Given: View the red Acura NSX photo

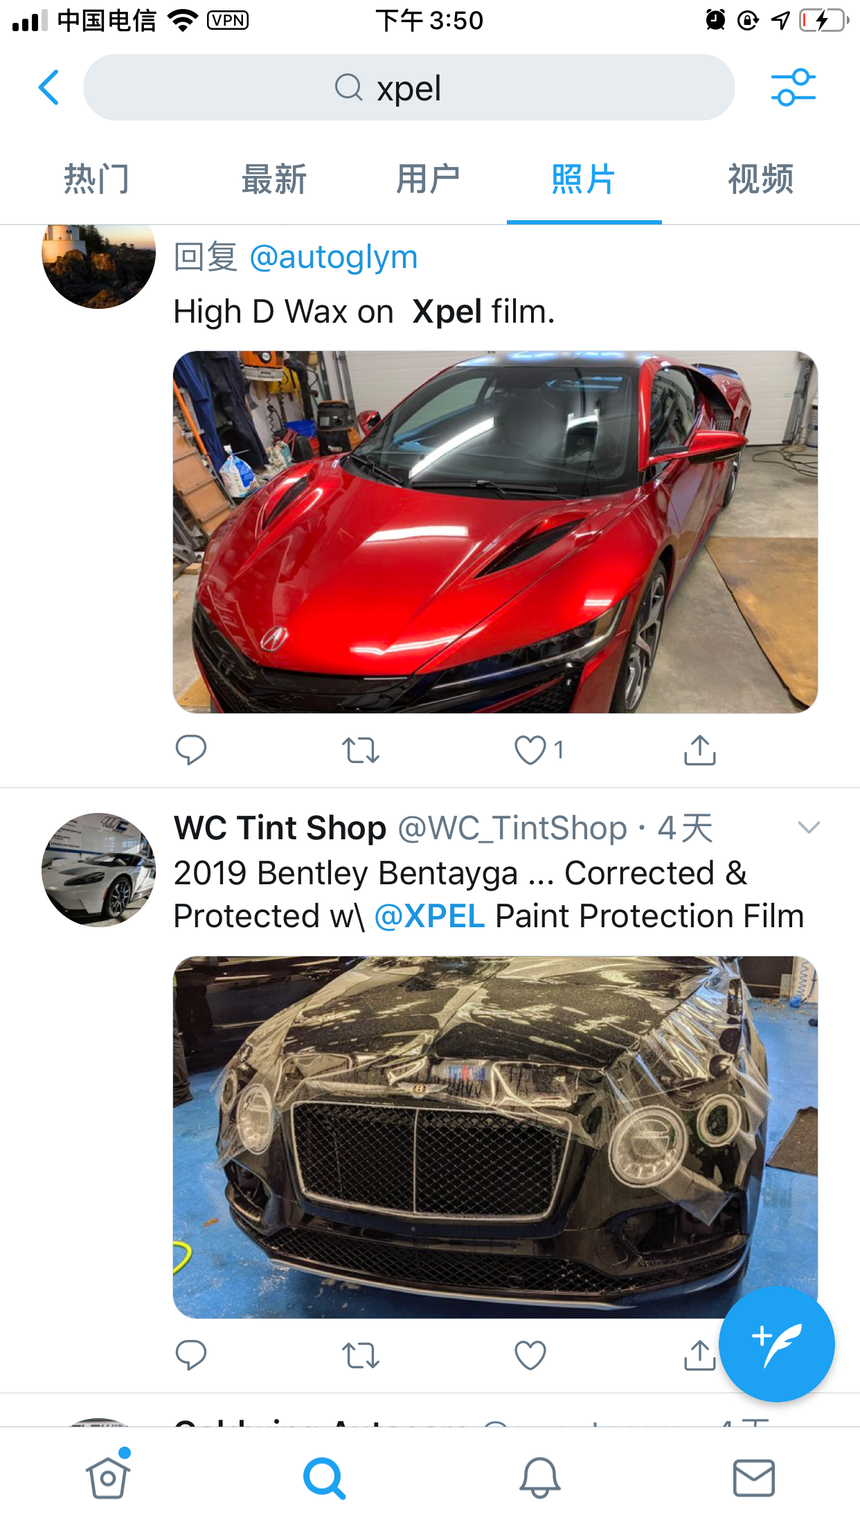Looking at the screenshot, I should 495,532.
